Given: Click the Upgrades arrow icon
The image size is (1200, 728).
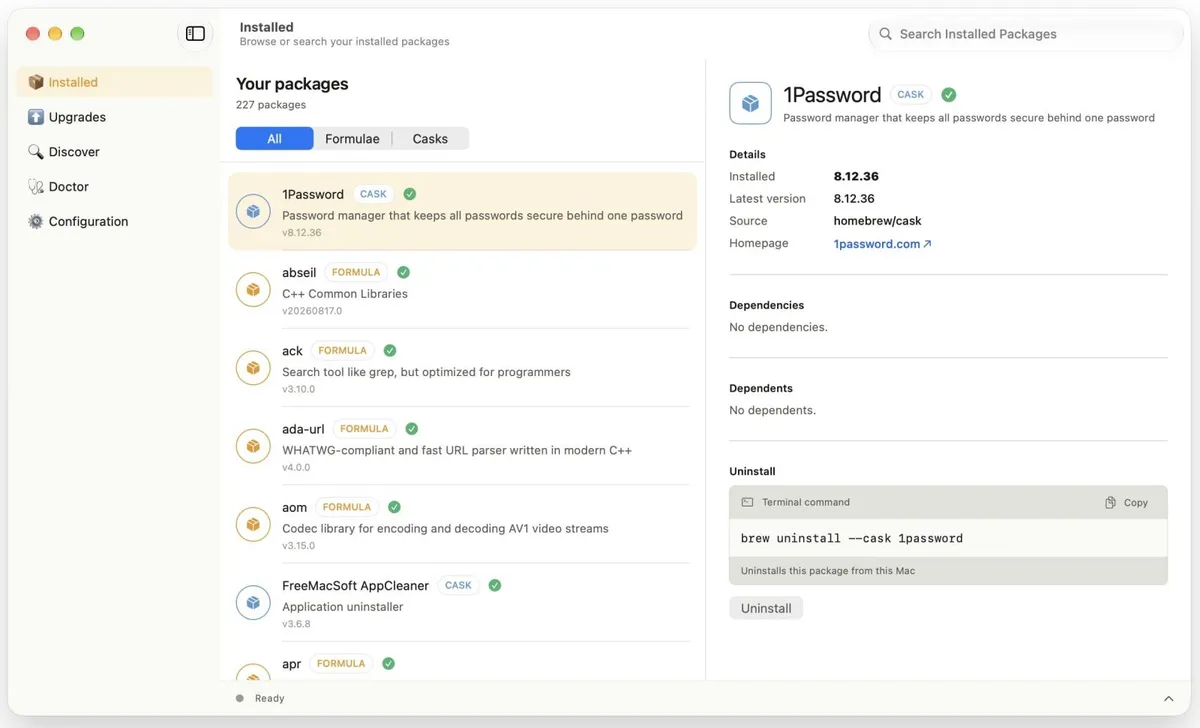Looking at the screenshot, I should coord(36,117).
